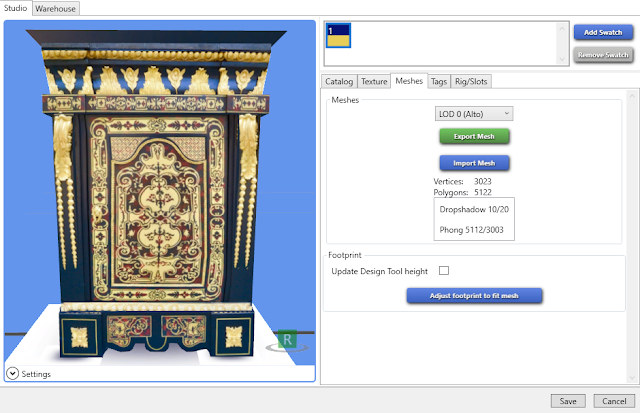Open the LOD 0 (Alto) dropdown

(x=474, y=114)
